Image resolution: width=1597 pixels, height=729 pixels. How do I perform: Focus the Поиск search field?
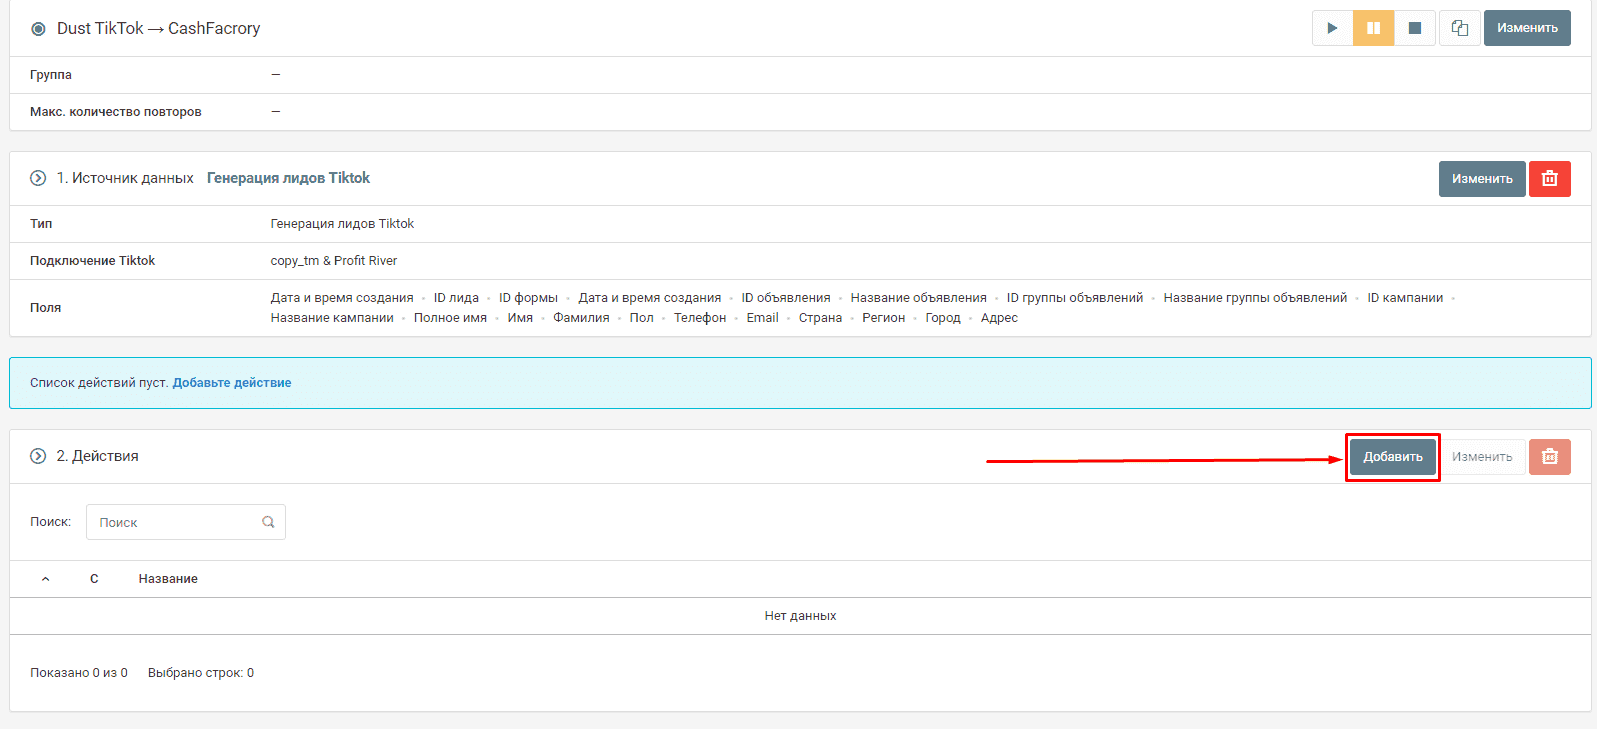[x=175, y=522]
